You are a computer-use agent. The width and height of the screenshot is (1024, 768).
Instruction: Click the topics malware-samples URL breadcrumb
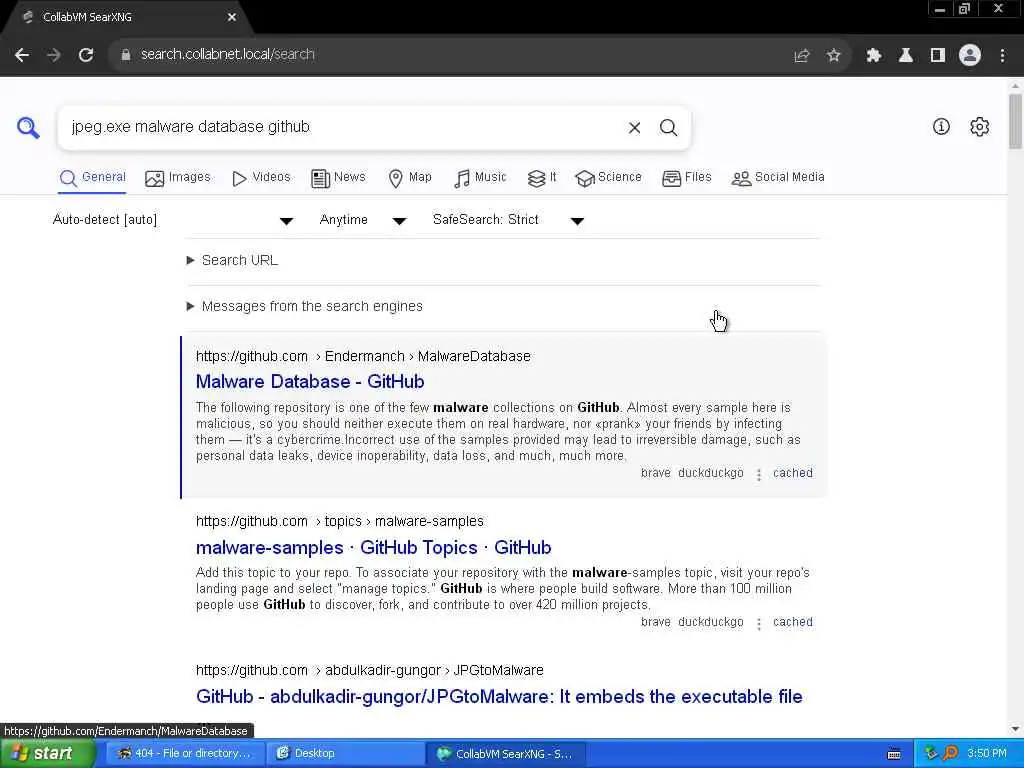pyautogui.click(x=340, y=522)
